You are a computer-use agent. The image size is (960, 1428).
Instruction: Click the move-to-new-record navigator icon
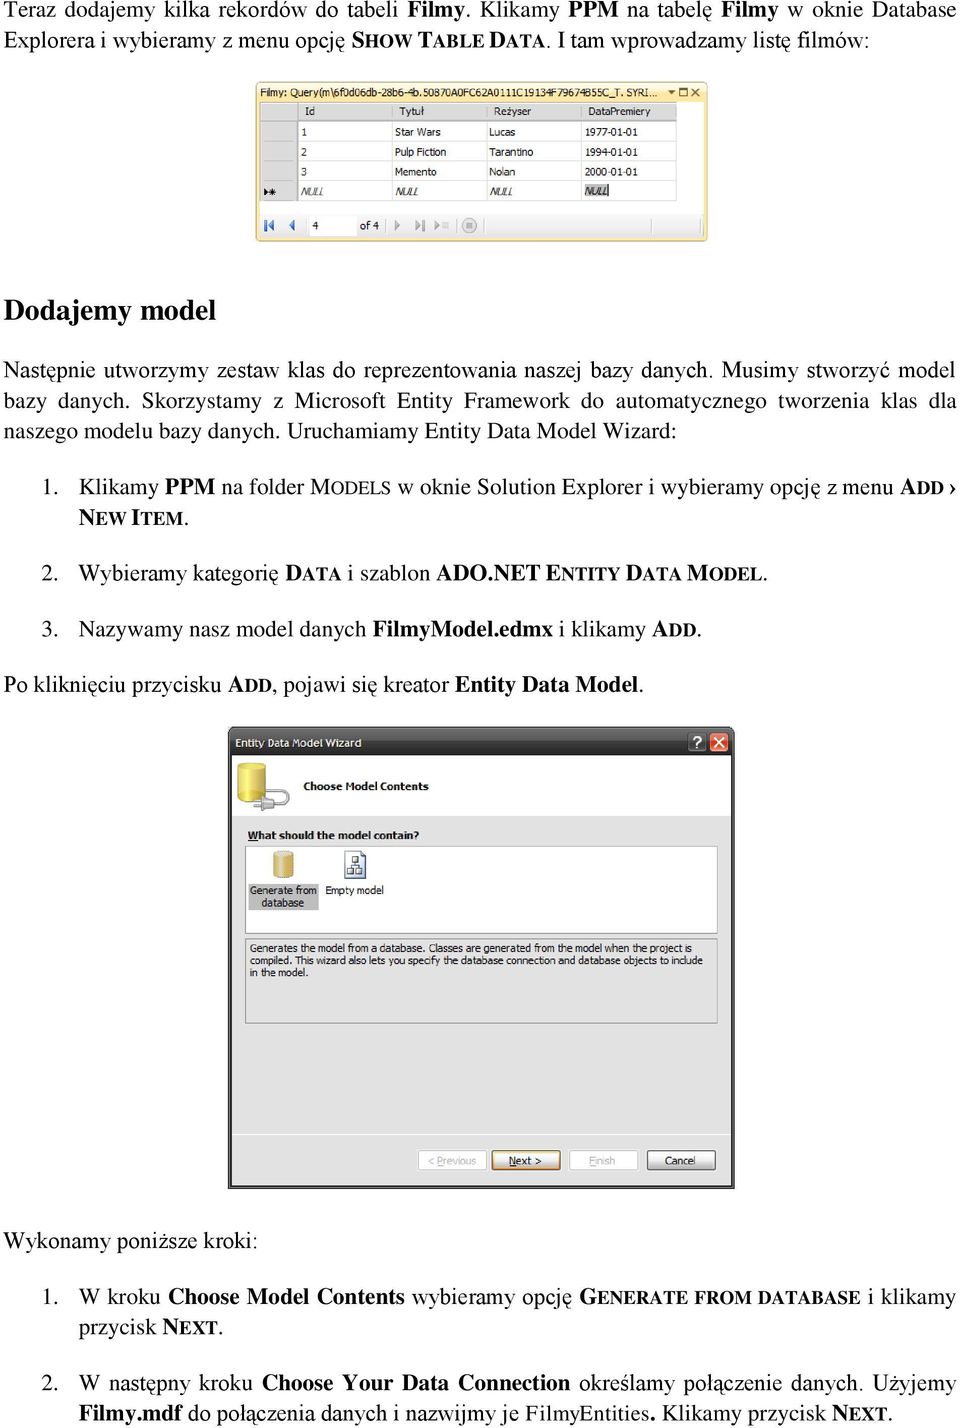click(x=442, y=226)
